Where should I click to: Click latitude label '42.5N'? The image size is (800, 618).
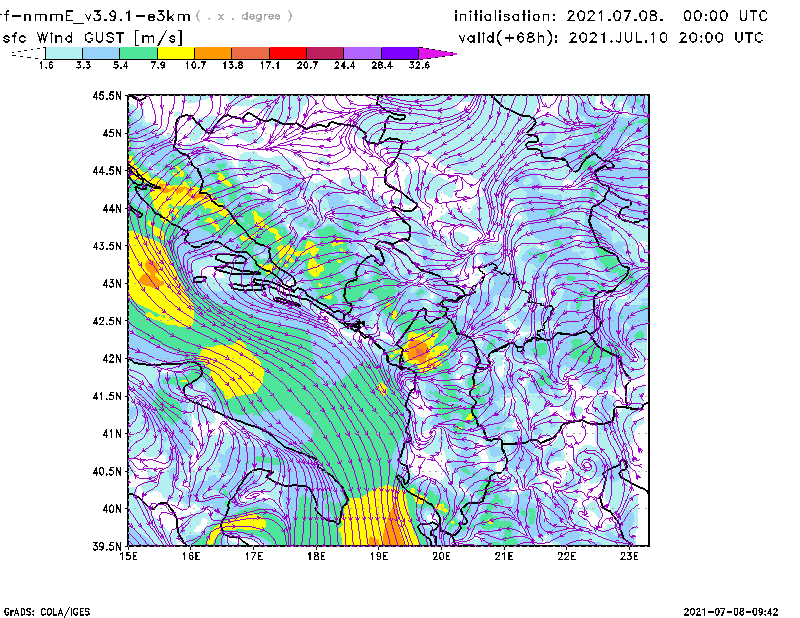tap(107, 321)
